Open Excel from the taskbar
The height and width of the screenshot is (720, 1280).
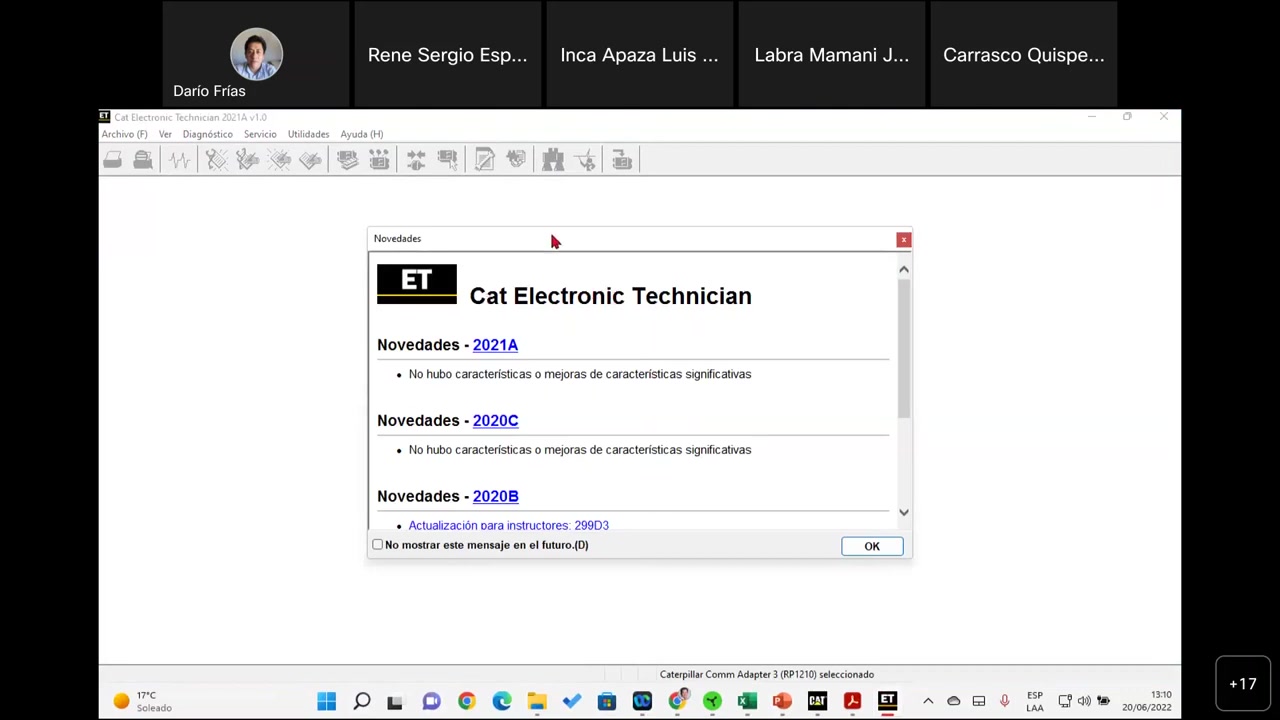747,701
